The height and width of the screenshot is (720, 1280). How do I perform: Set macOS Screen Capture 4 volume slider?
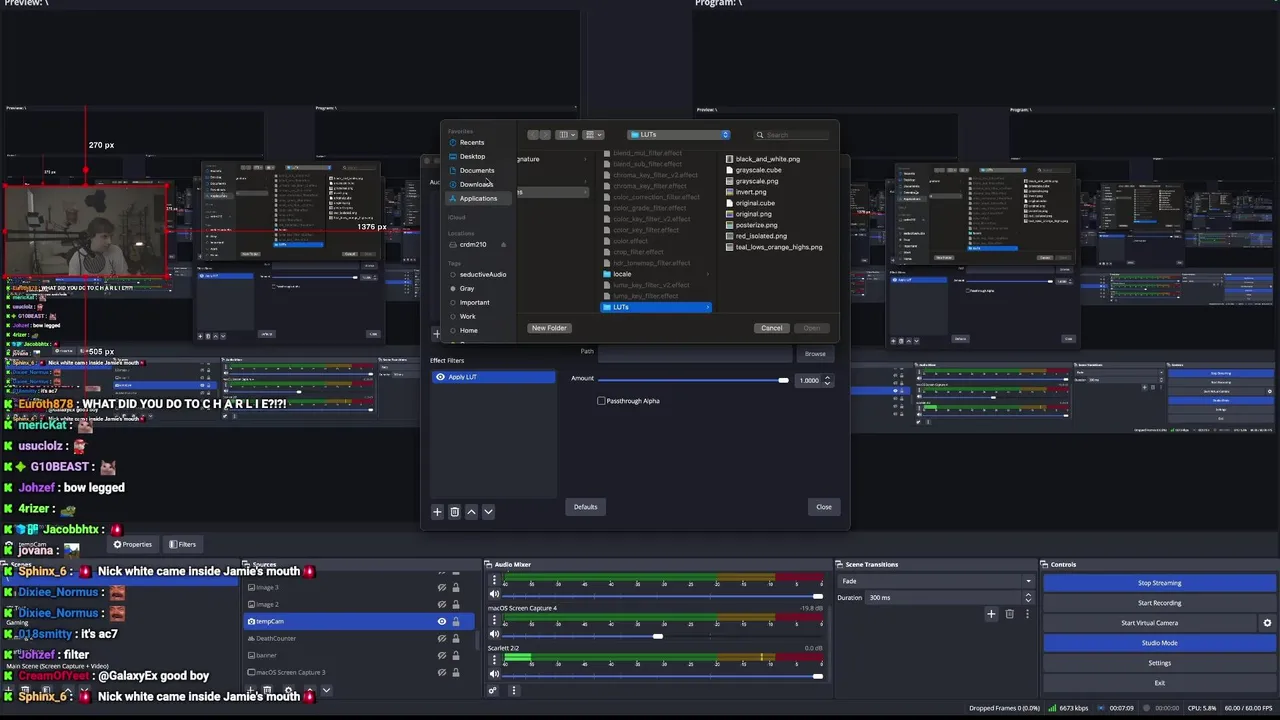coord(663,636)
